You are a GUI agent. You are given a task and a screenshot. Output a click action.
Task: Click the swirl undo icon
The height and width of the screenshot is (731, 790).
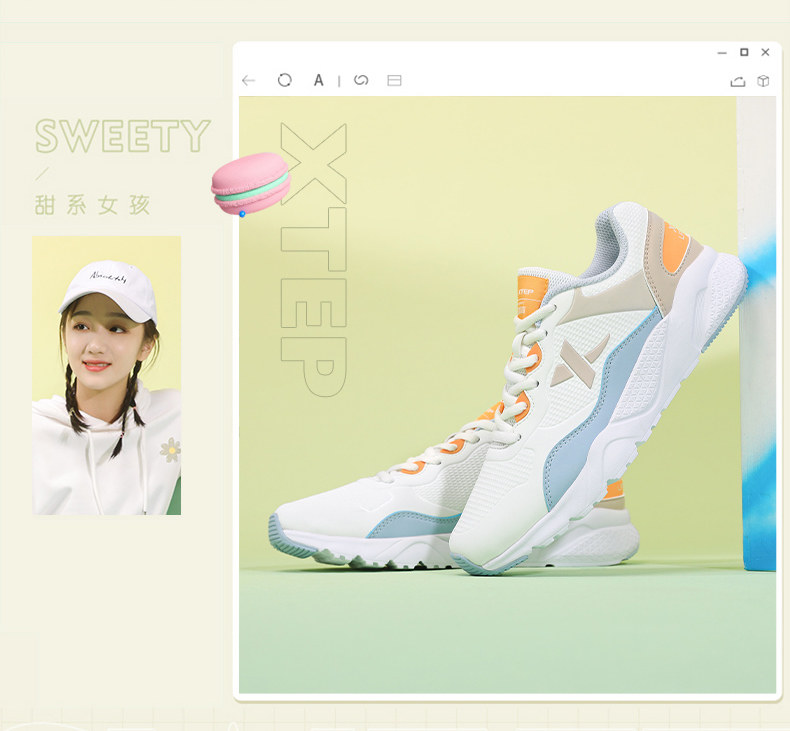coord(361,80)
